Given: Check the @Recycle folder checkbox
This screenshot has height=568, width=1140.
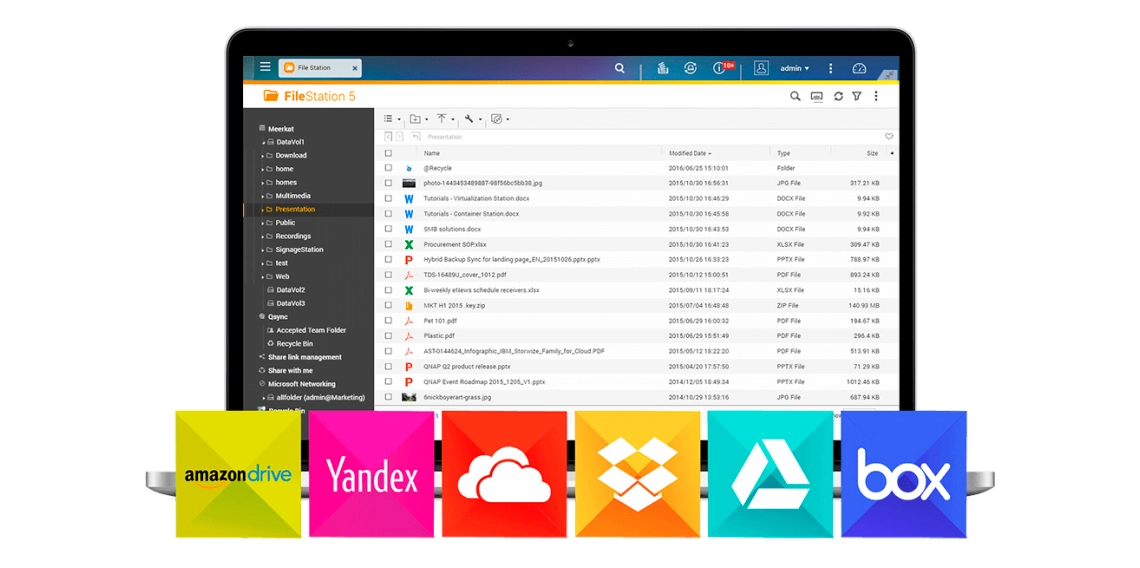Looking at the screenshot, I should (x=388, y=168).
